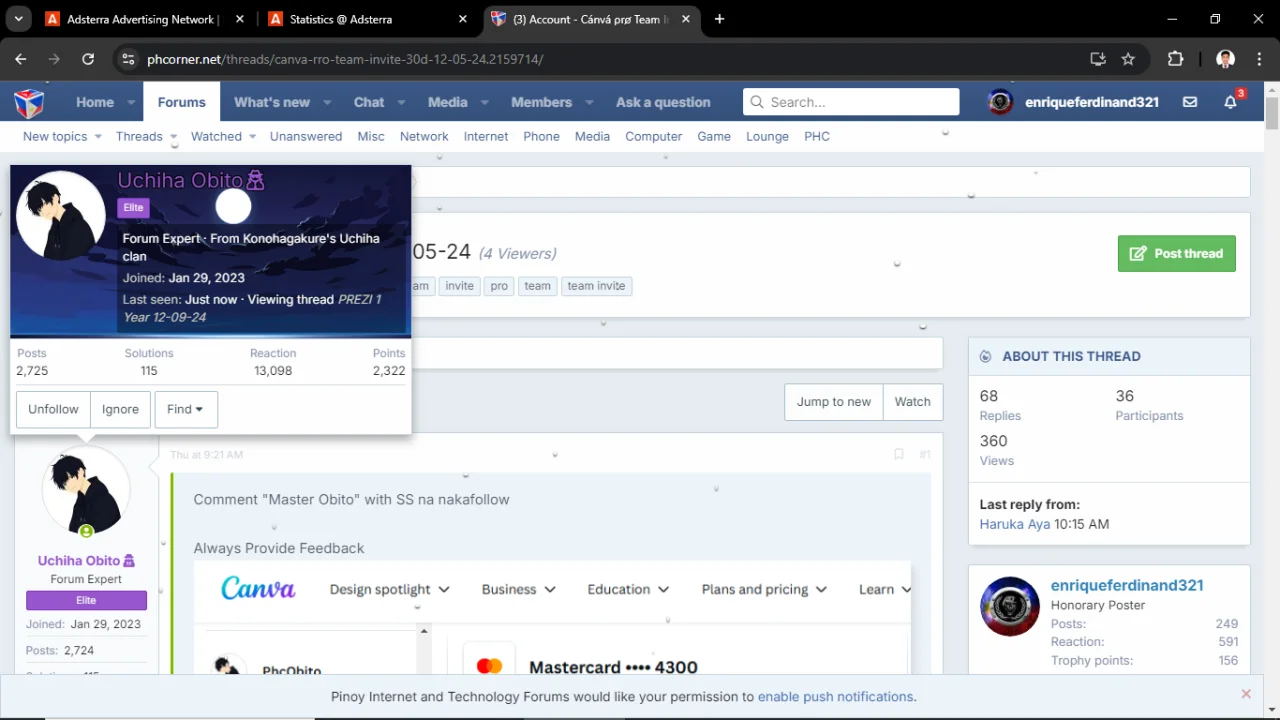Click Uchiha Obito's avatar in the hover card
This screenshot has height=720, width=1280.
(62, 216)
